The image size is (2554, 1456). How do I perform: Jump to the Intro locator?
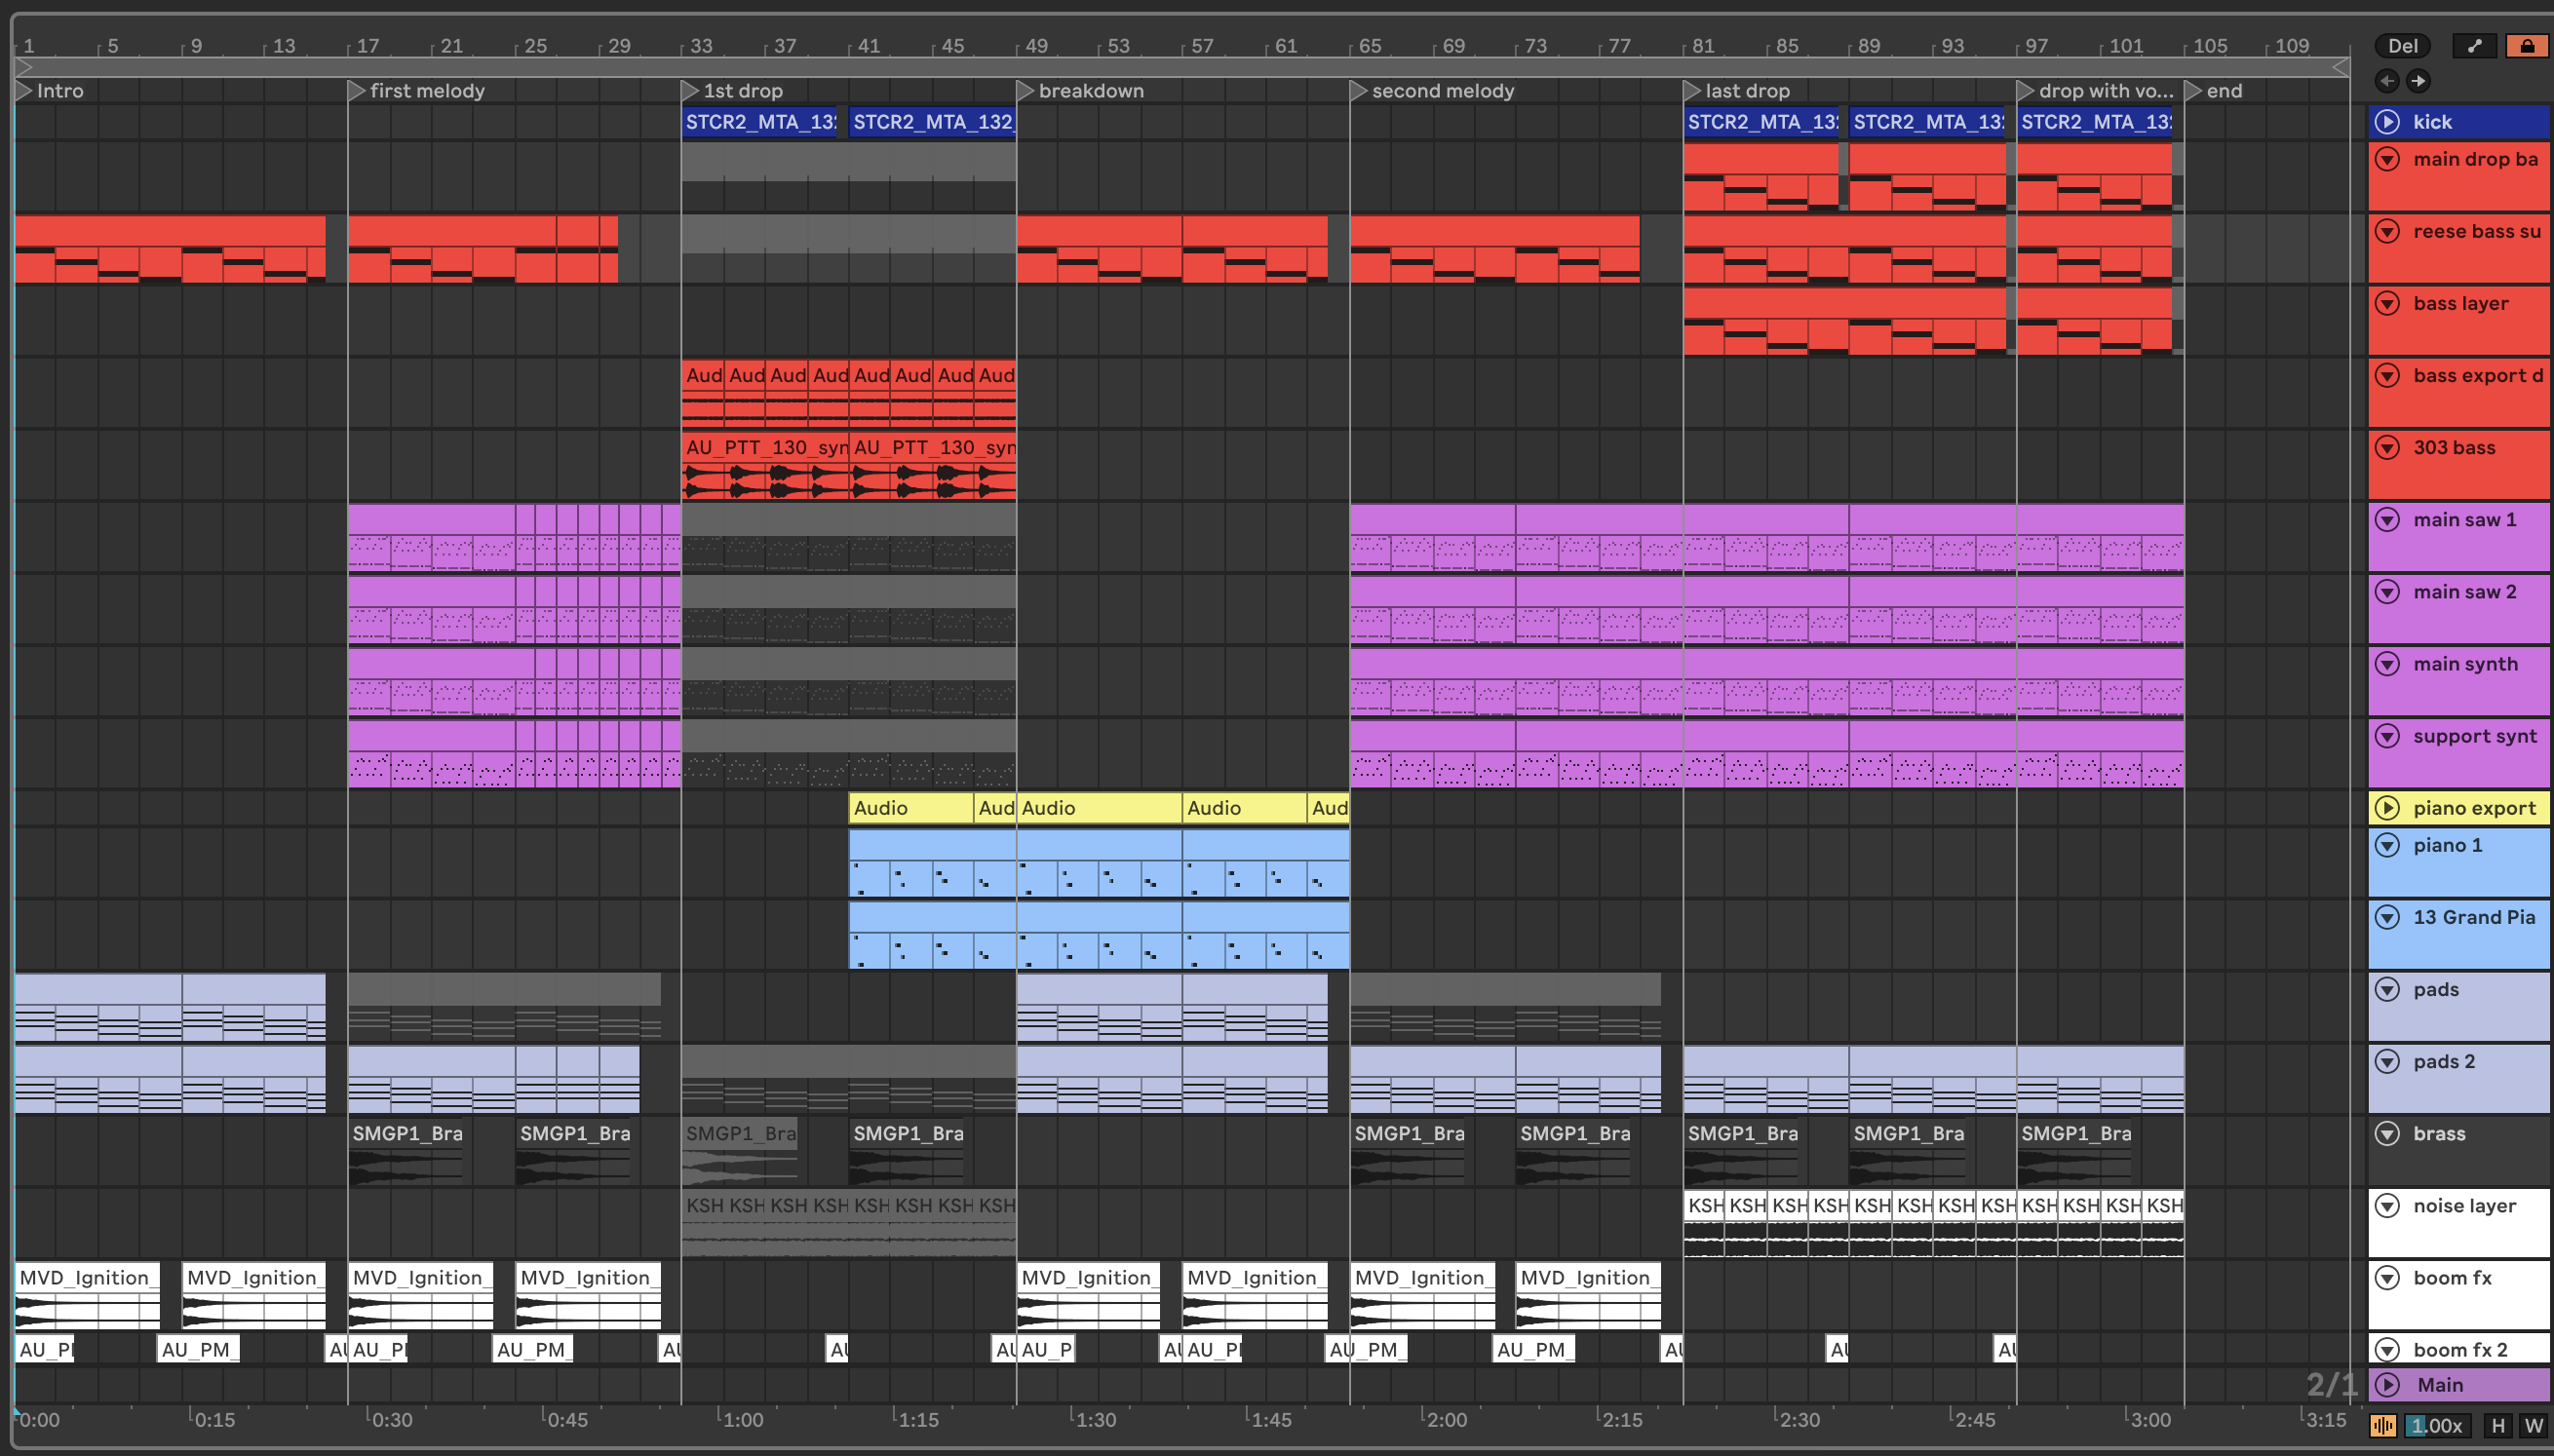tap(24, 90)
